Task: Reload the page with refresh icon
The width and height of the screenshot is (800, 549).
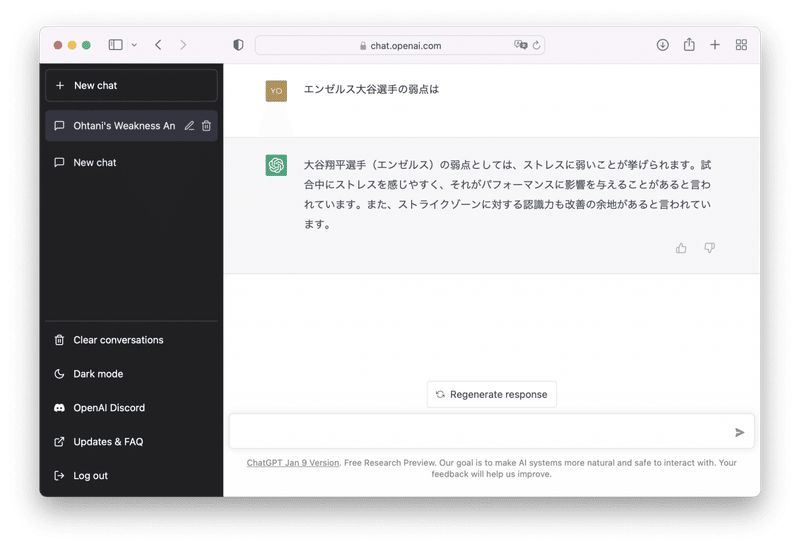Action: pos(536,45)
